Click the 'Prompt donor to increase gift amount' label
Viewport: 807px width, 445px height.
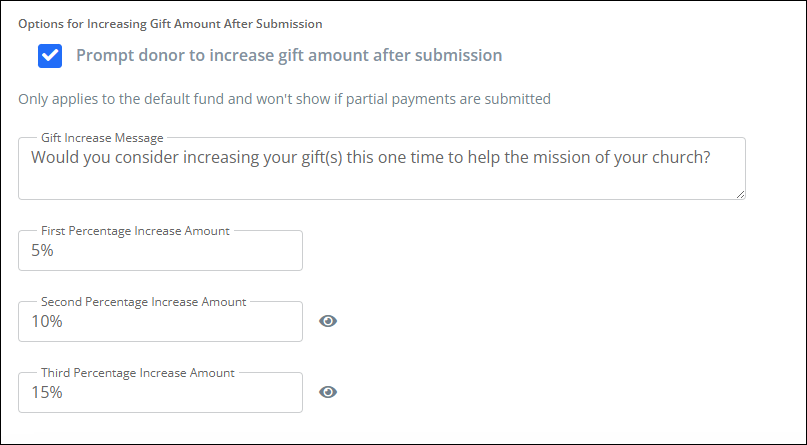point(289,56)
